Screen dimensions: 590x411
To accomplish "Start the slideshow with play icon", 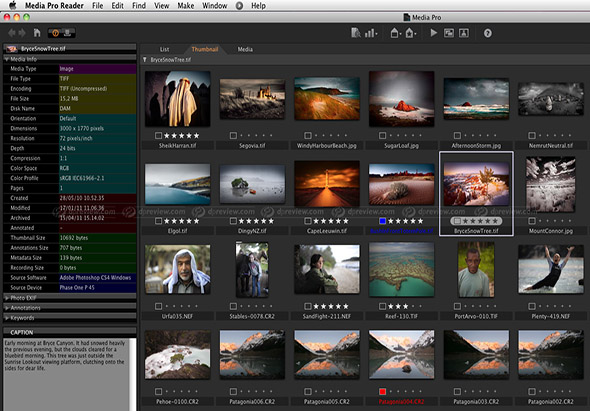I will [x=433, y=33].
